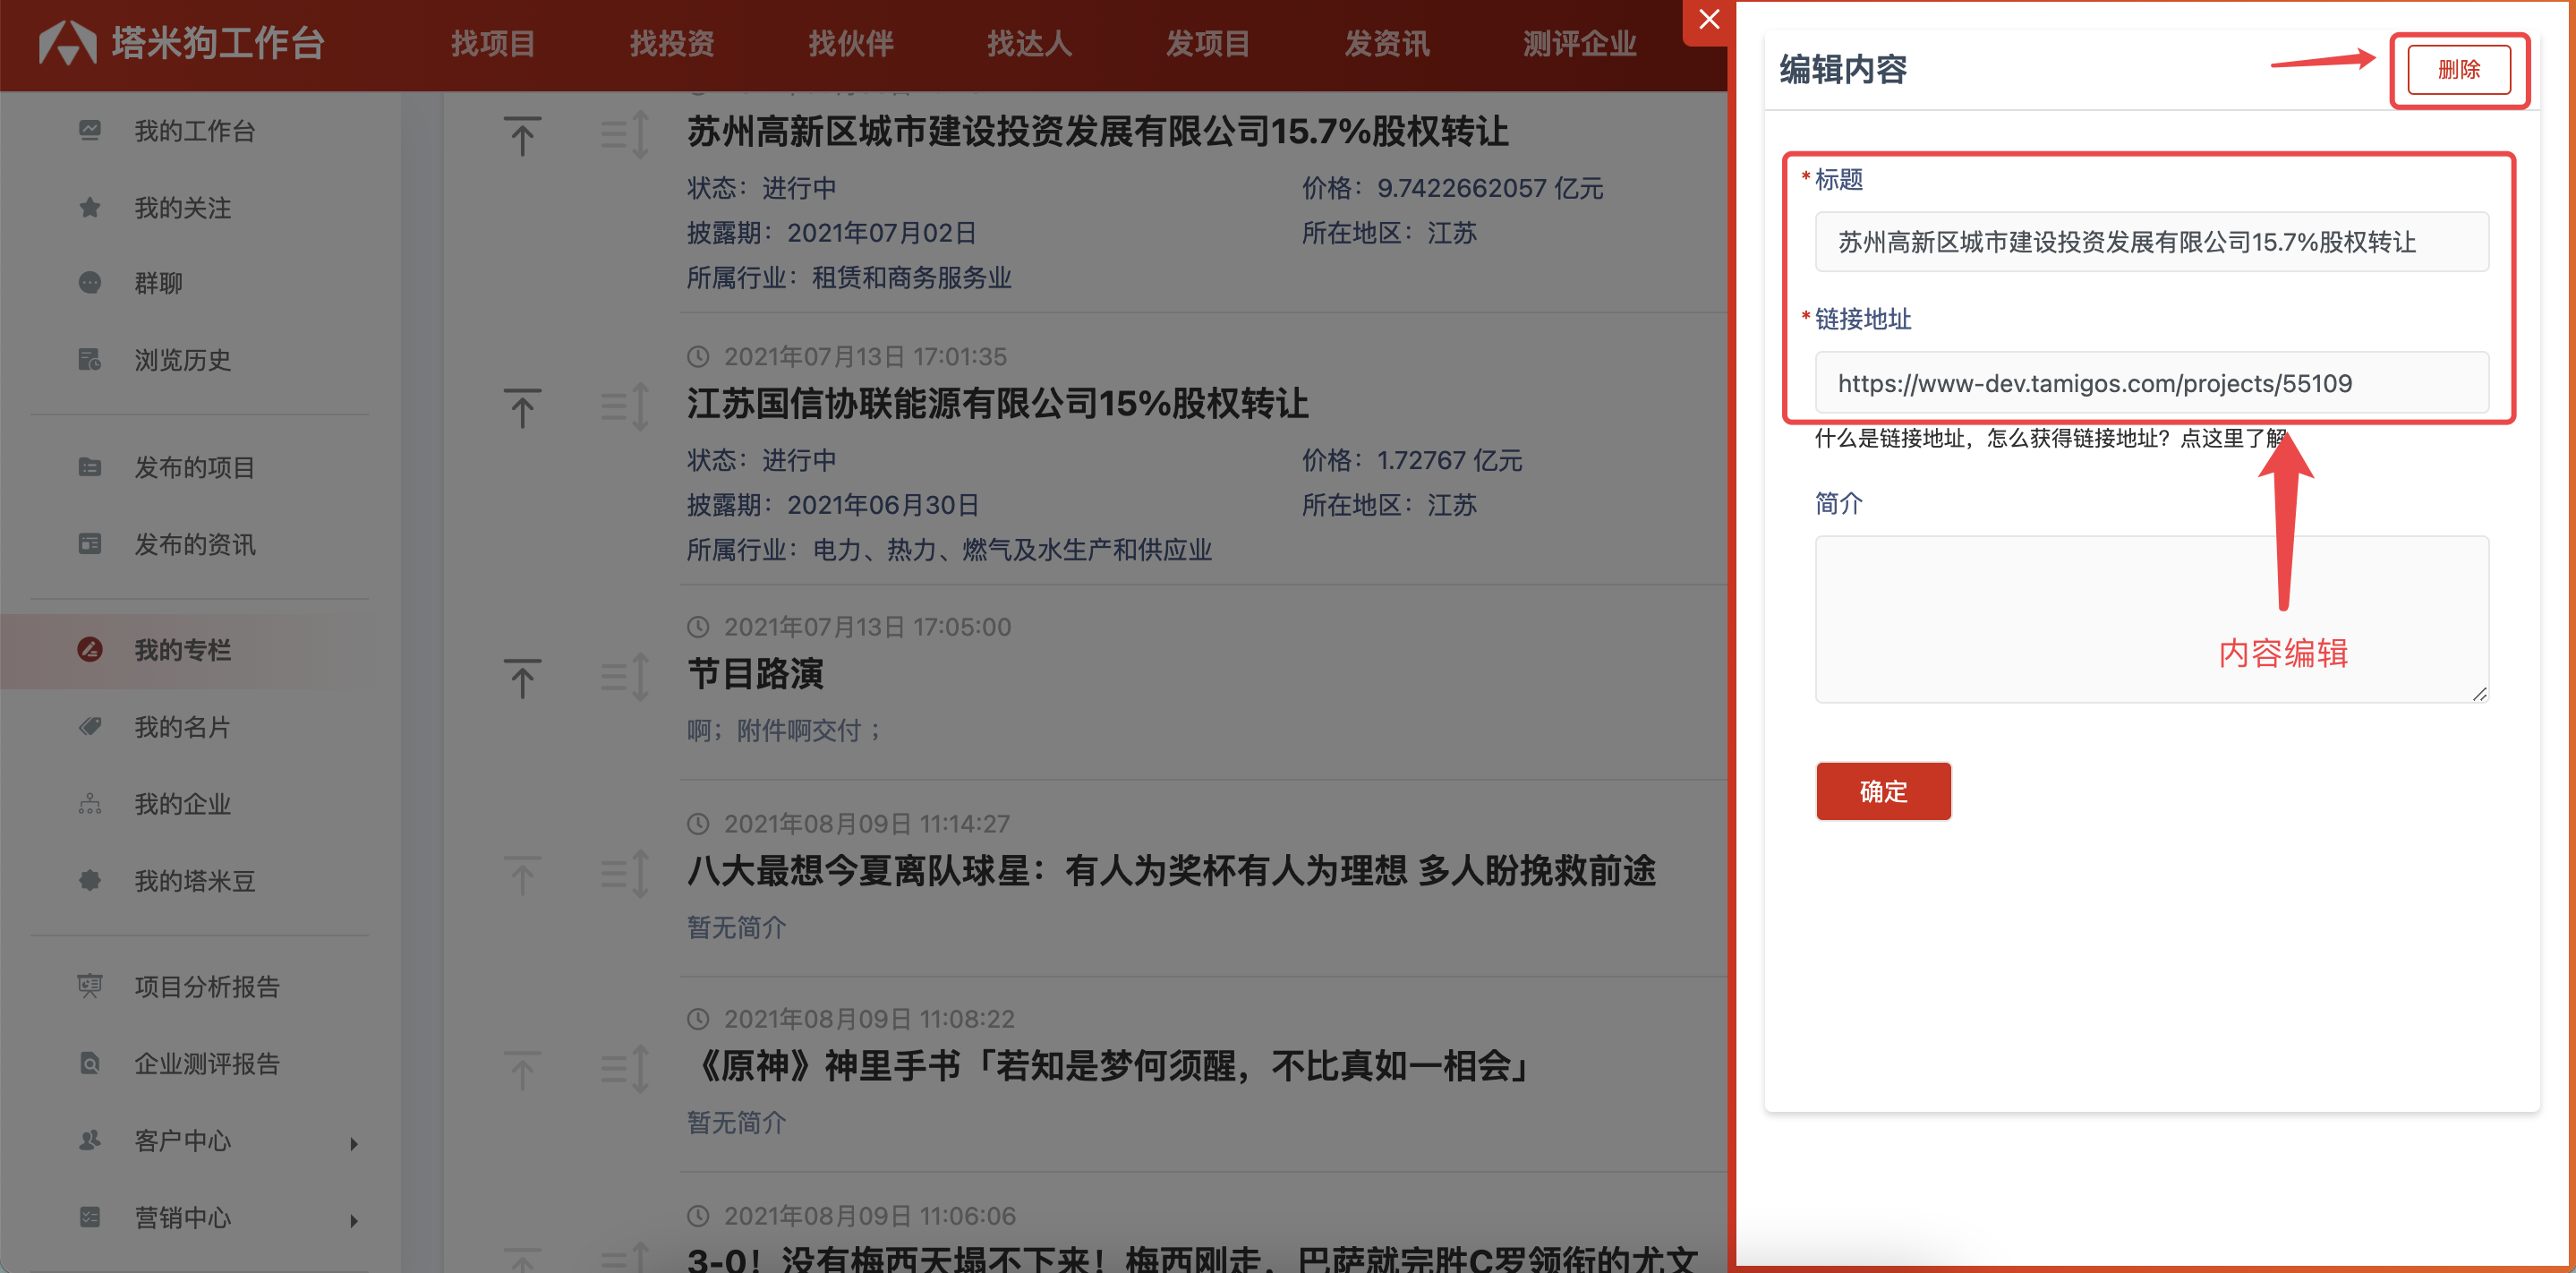Screen dimensions: 2576x1273
Task: Open 测评企业 in top navigation
Action: click(x=1580, y=43)
